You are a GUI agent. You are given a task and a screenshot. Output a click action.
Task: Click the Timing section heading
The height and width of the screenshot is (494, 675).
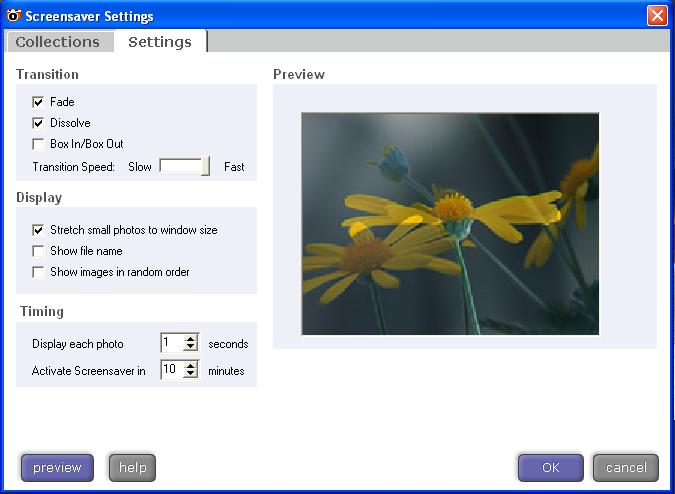coord(42,311)
